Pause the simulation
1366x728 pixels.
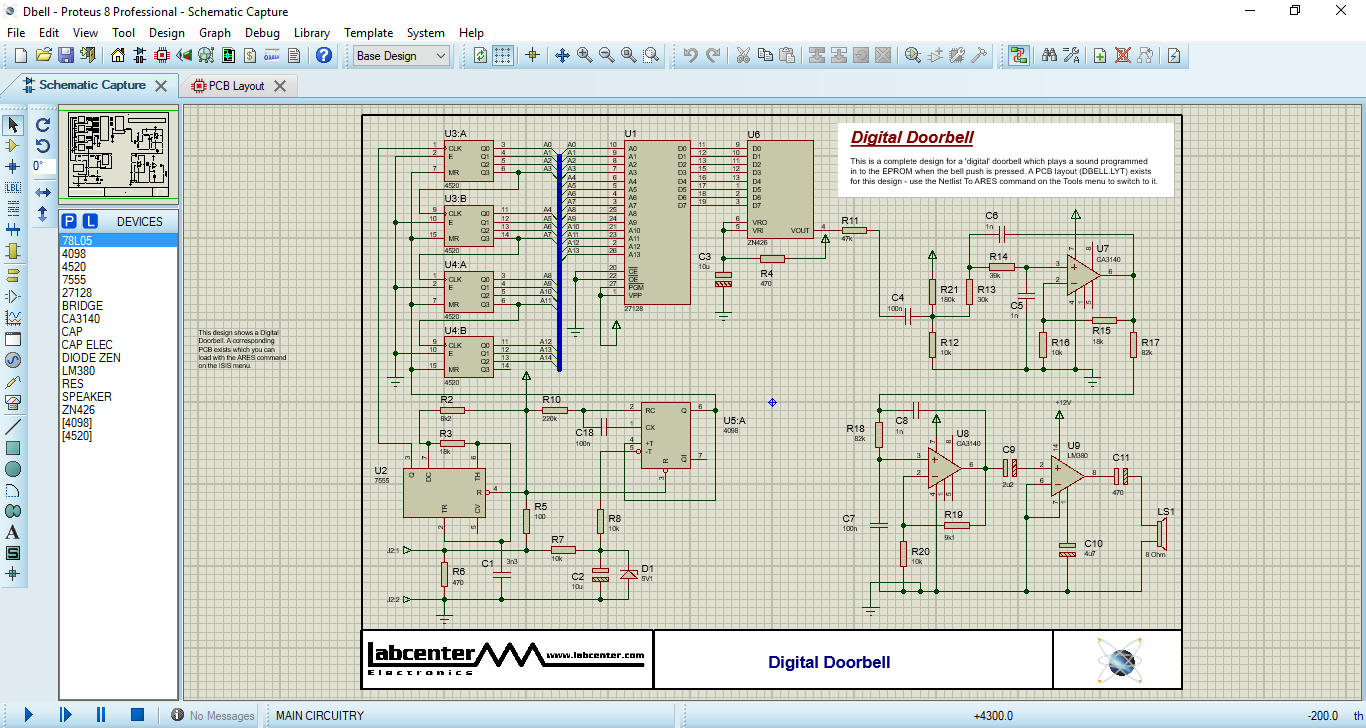pyautogui.click(x=101, y=715)
